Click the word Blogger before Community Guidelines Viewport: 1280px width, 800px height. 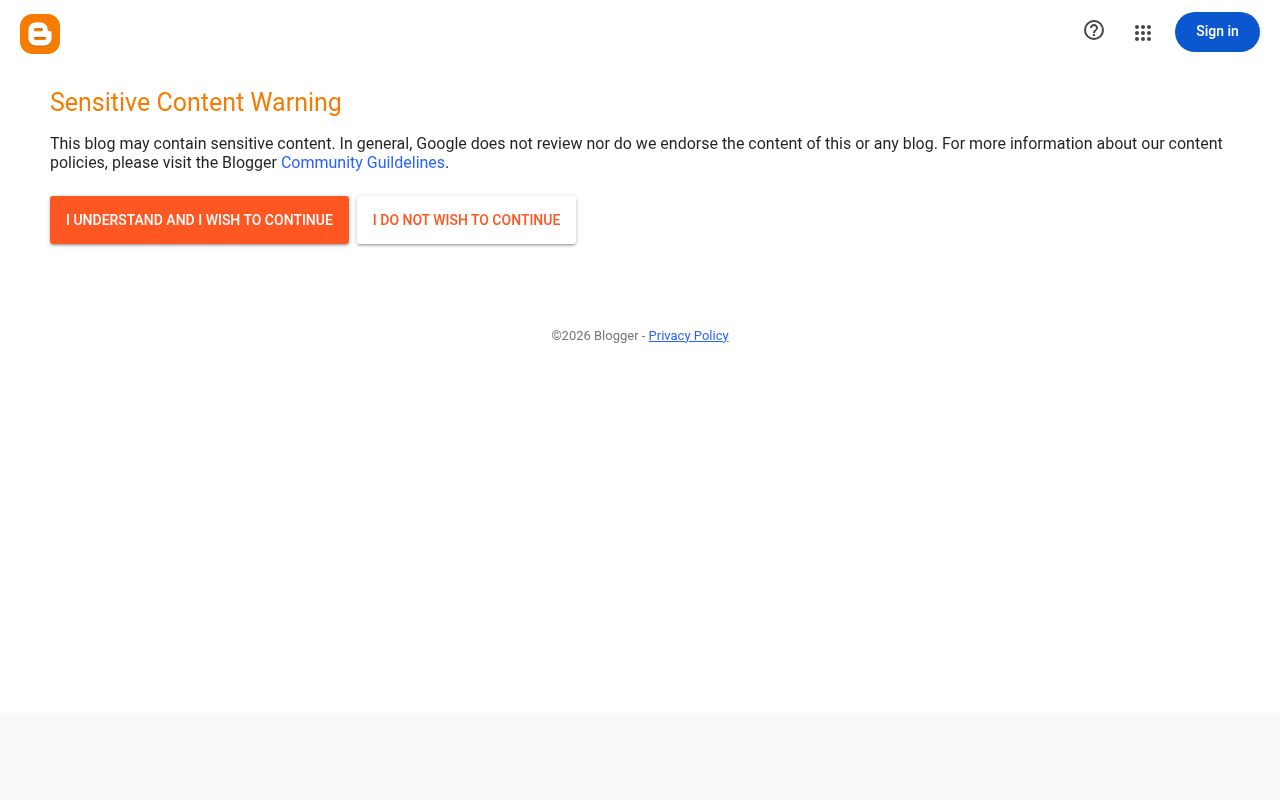(x=249, y=163)
